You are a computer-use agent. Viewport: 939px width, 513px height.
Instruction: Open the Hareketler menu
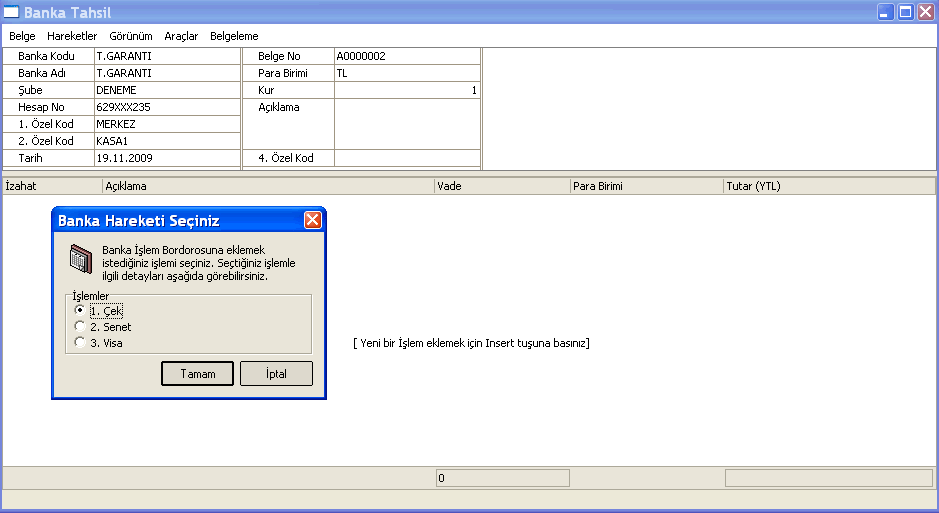(x=72, y=36)
